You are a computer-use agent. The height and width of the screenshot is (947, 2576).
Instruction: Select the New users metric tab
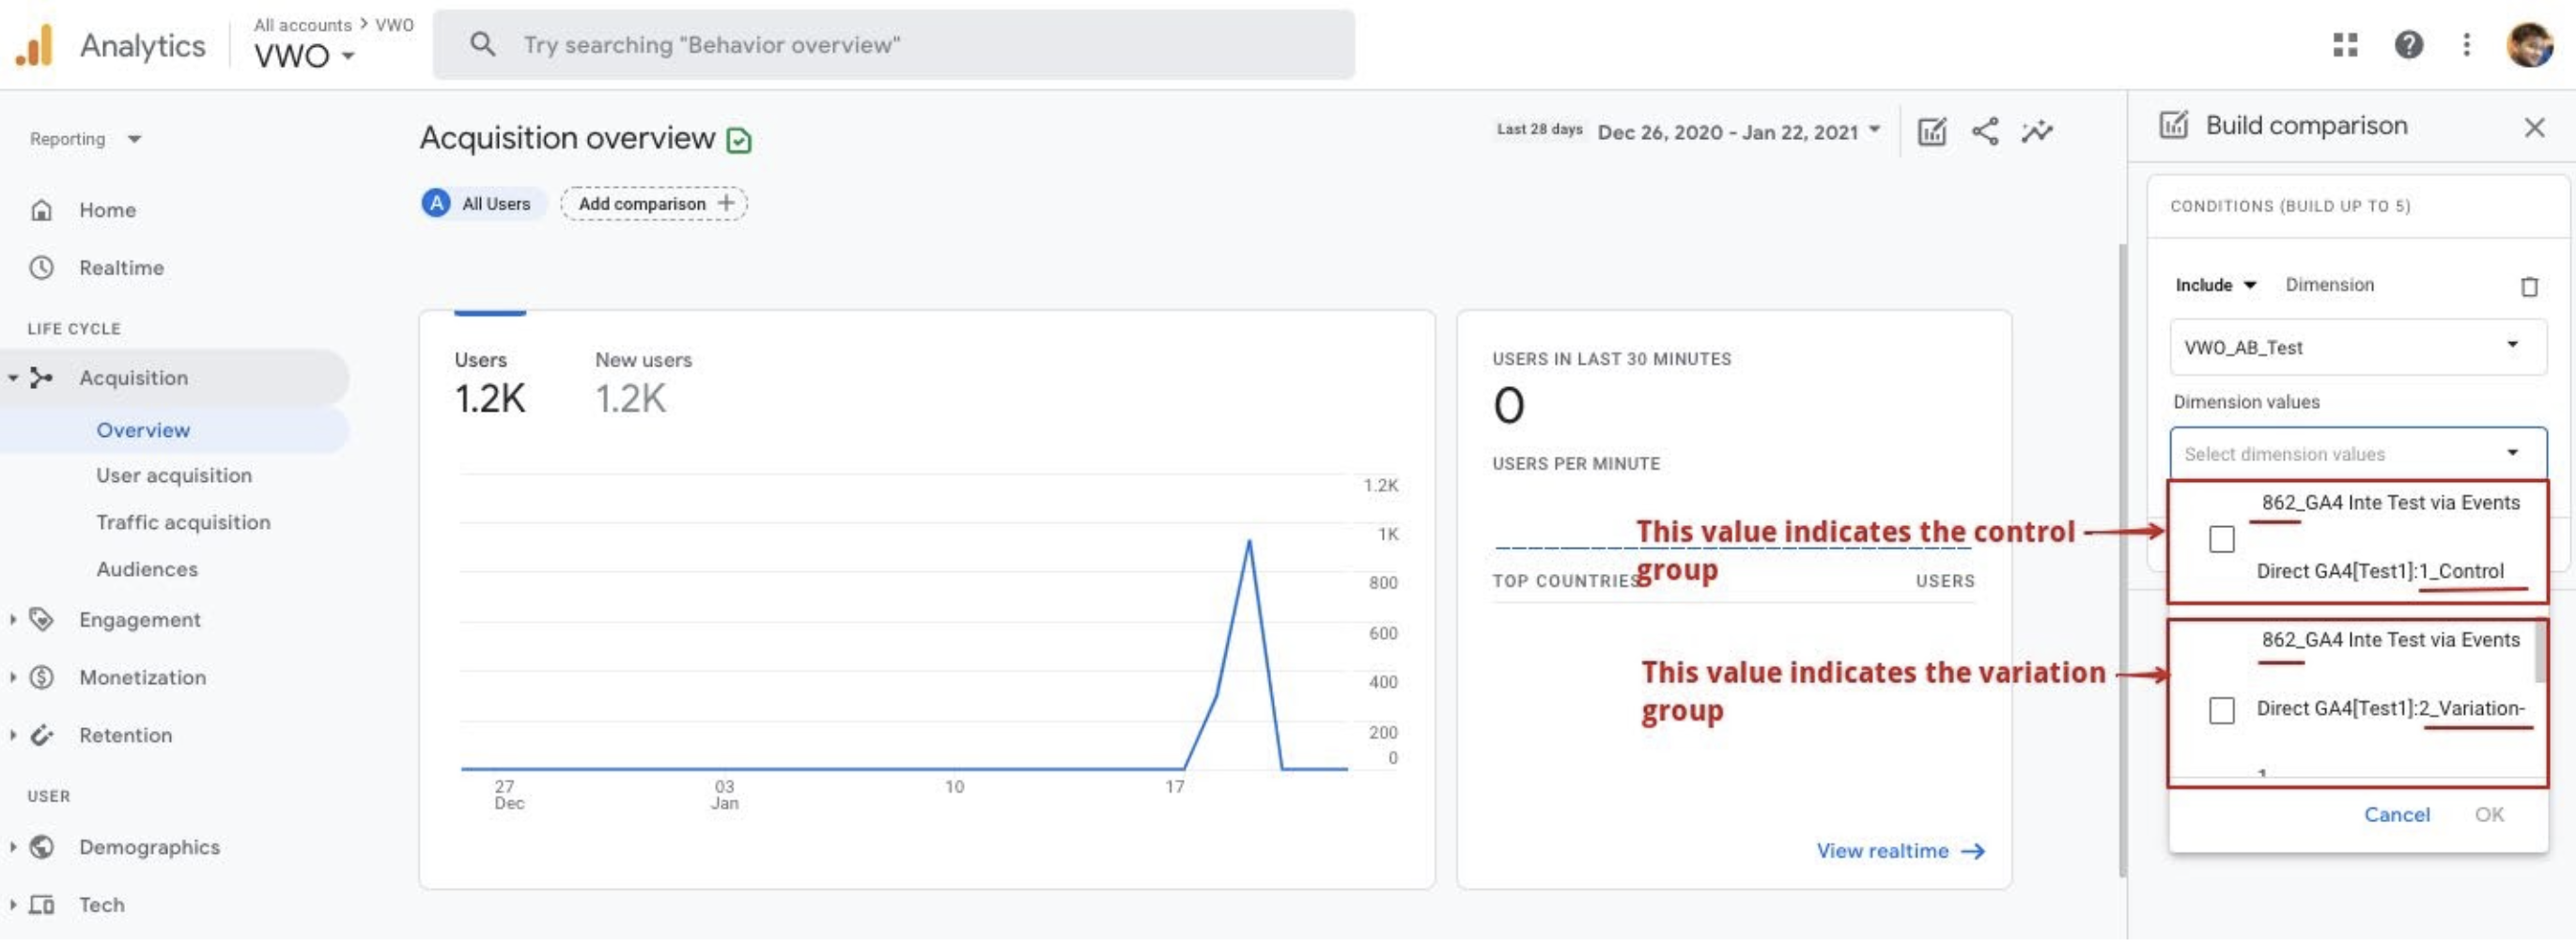(643, 385)
